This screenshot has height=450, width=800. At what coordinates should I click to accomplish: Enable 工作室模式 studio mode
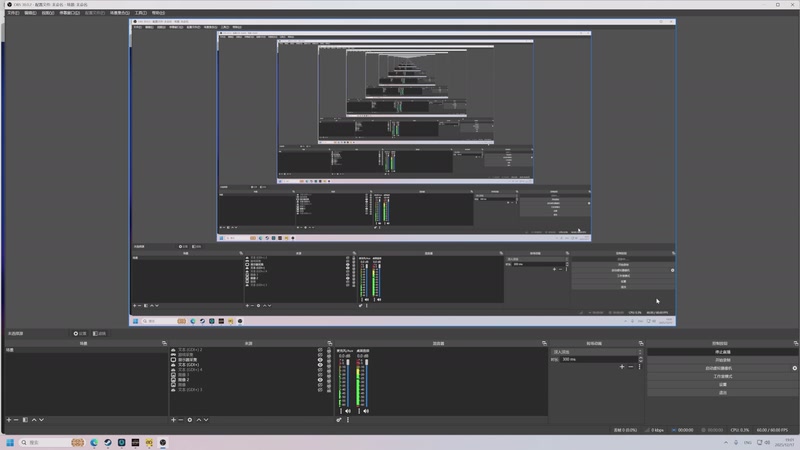pos(722,377)
